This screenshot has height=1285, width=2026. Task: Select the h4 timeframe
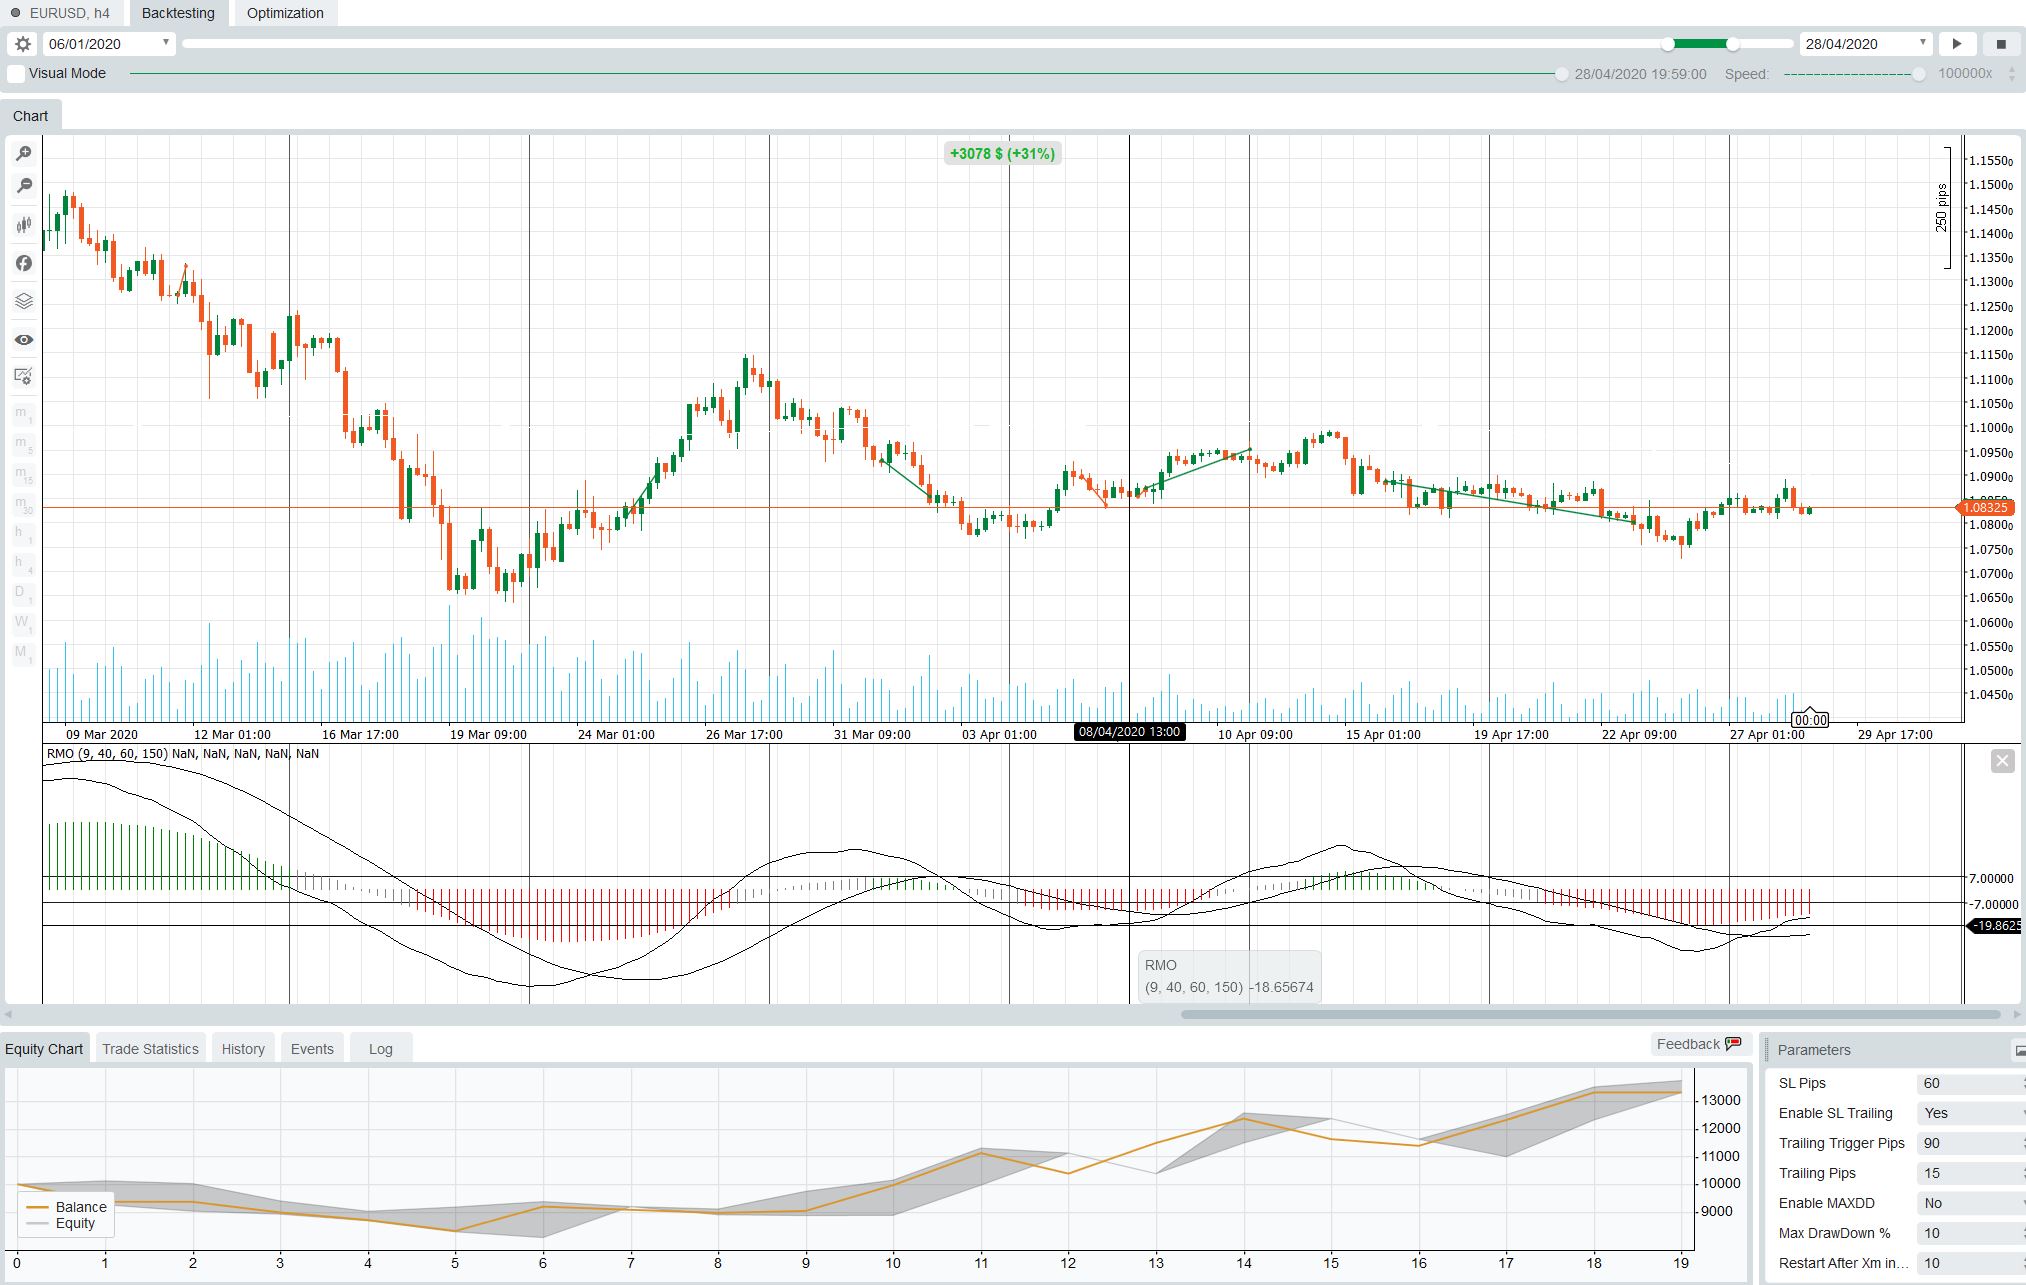(22, 564)
